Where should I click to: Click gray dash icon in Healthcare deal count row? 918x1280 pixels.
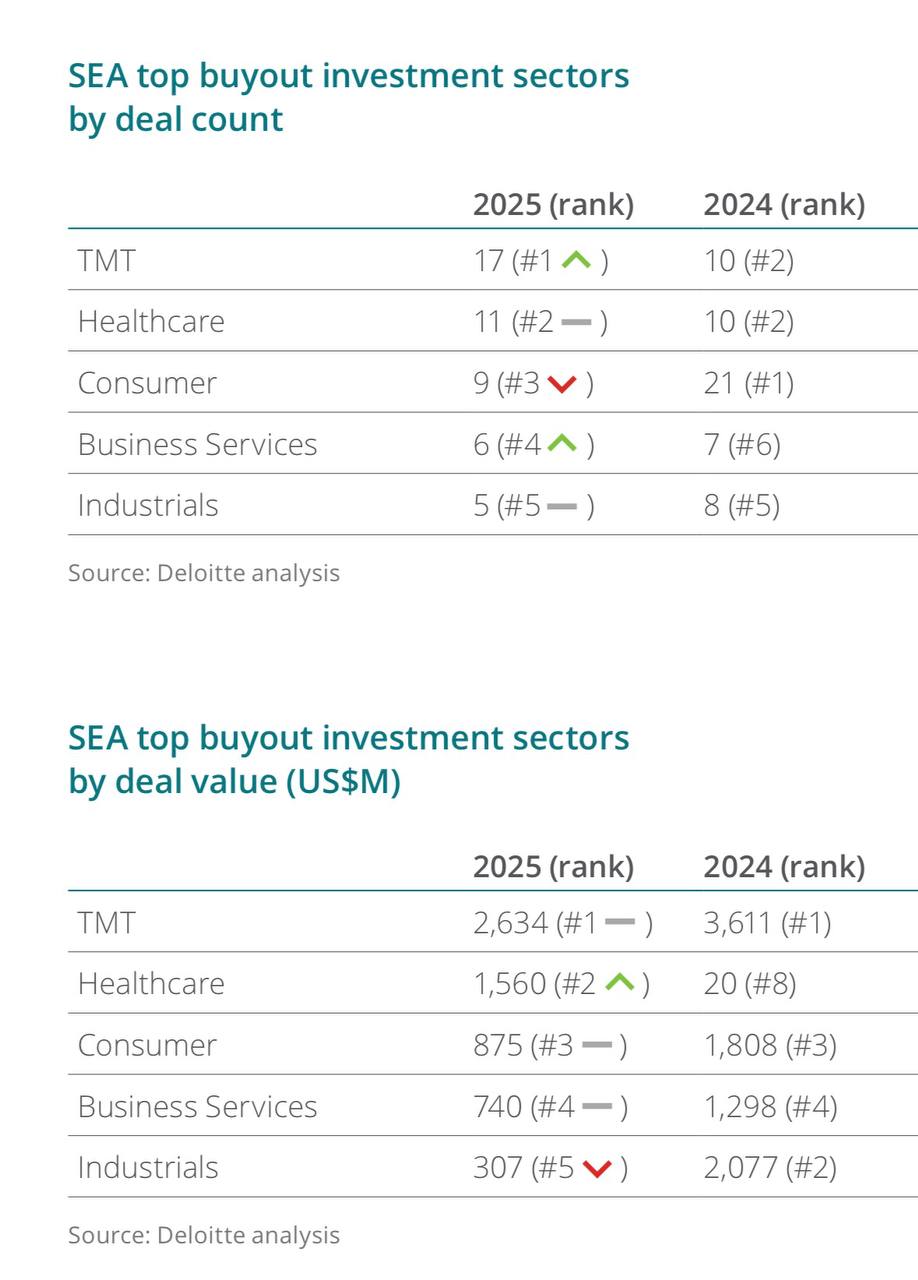pos(577,322)
